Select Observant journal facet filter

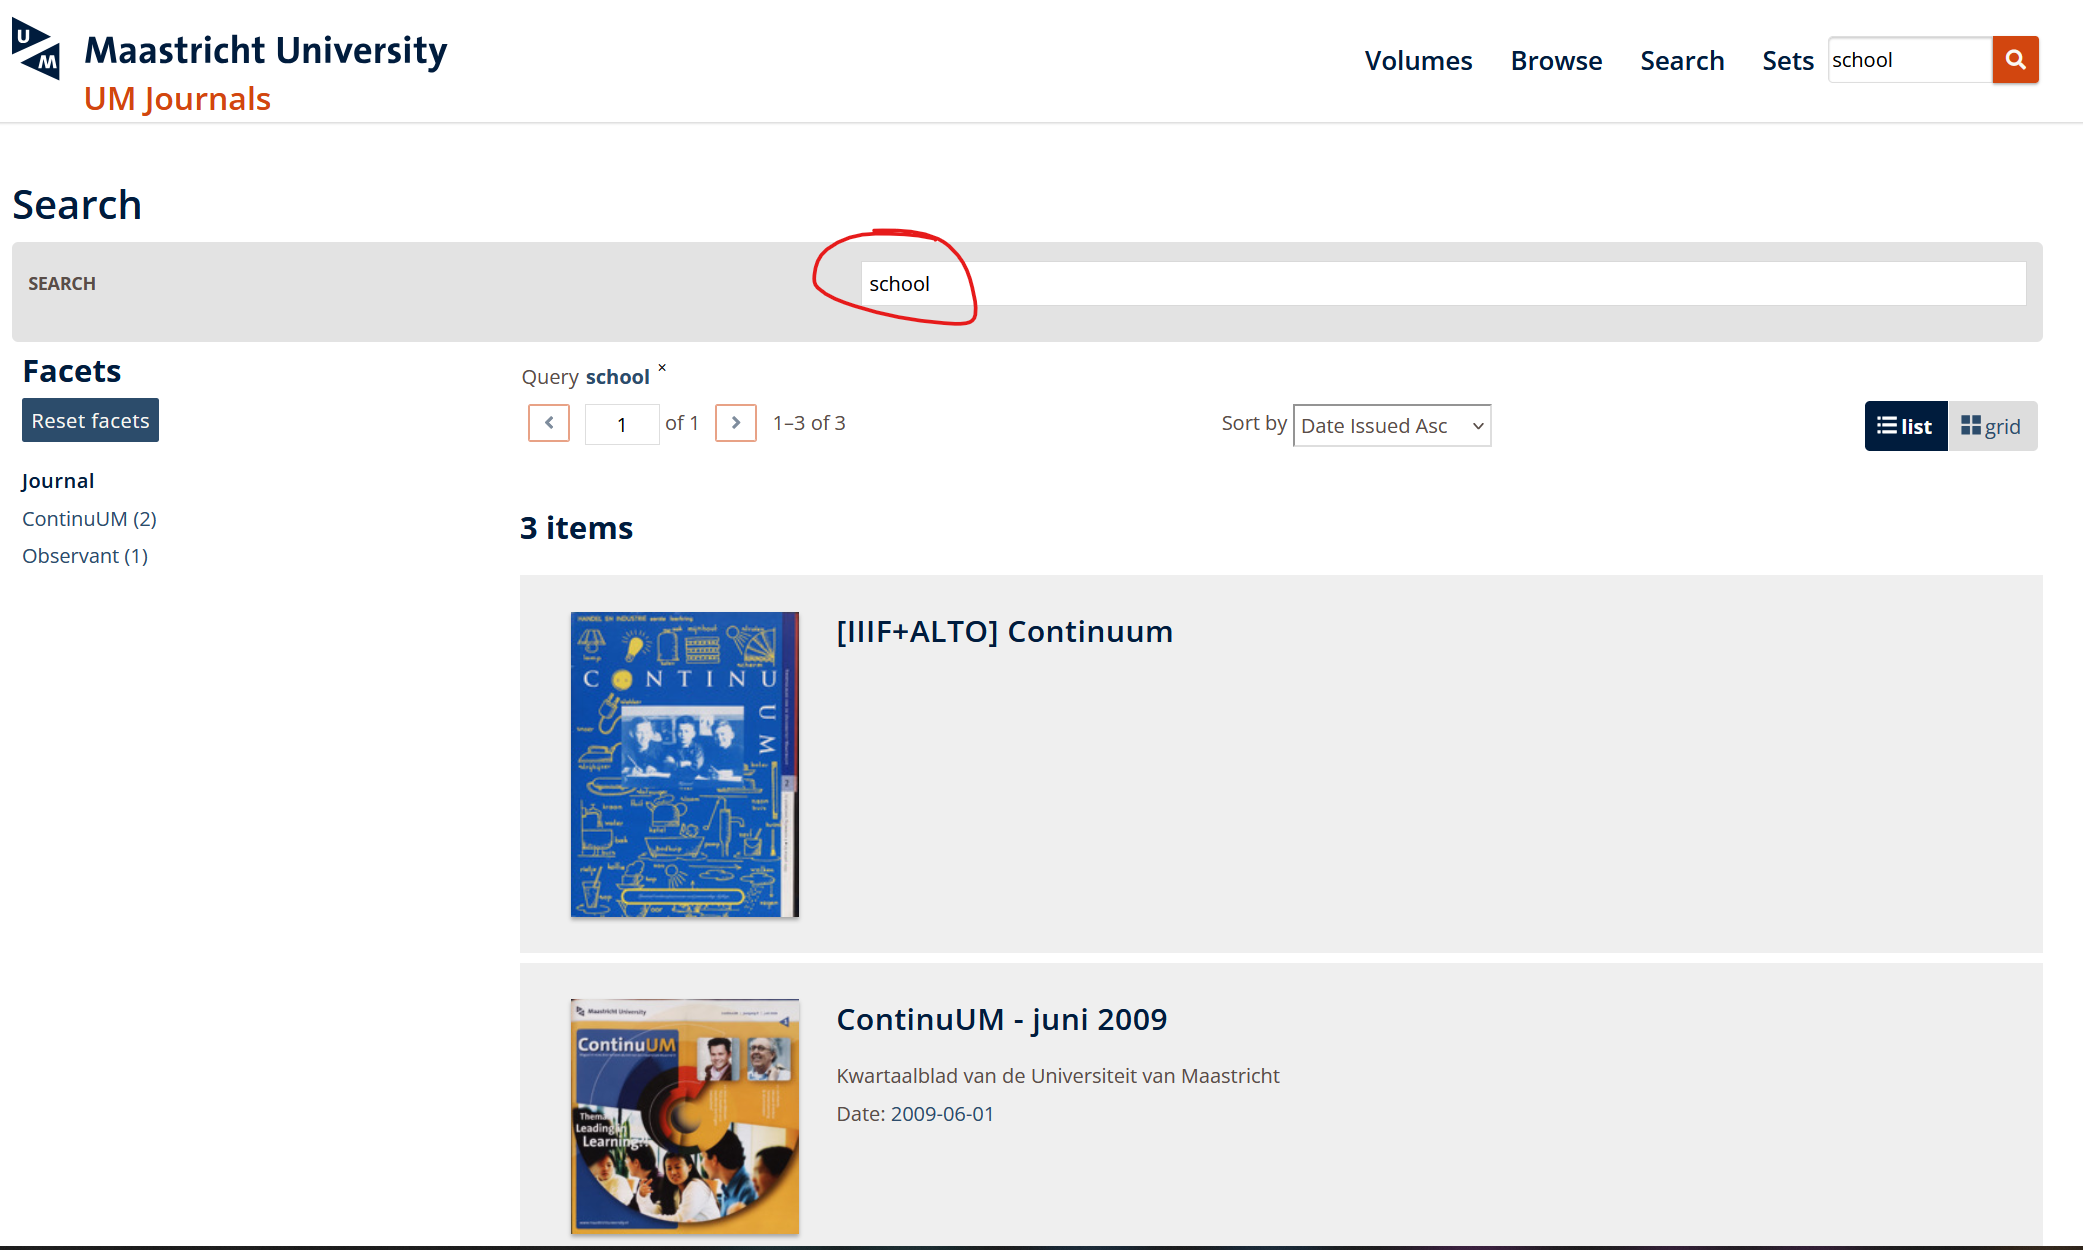point(83,555)
